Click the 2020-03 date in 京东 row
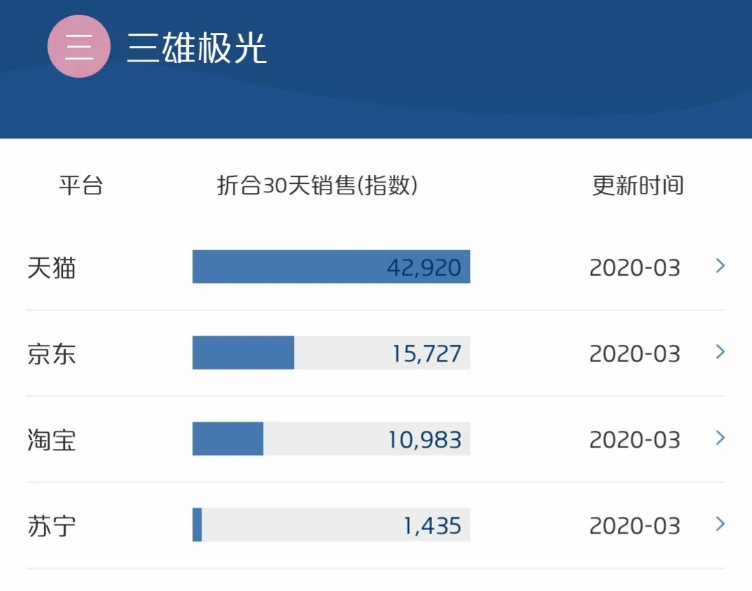Image resolution: width=752 pixels, height=591 pixels. coord(635,354)
